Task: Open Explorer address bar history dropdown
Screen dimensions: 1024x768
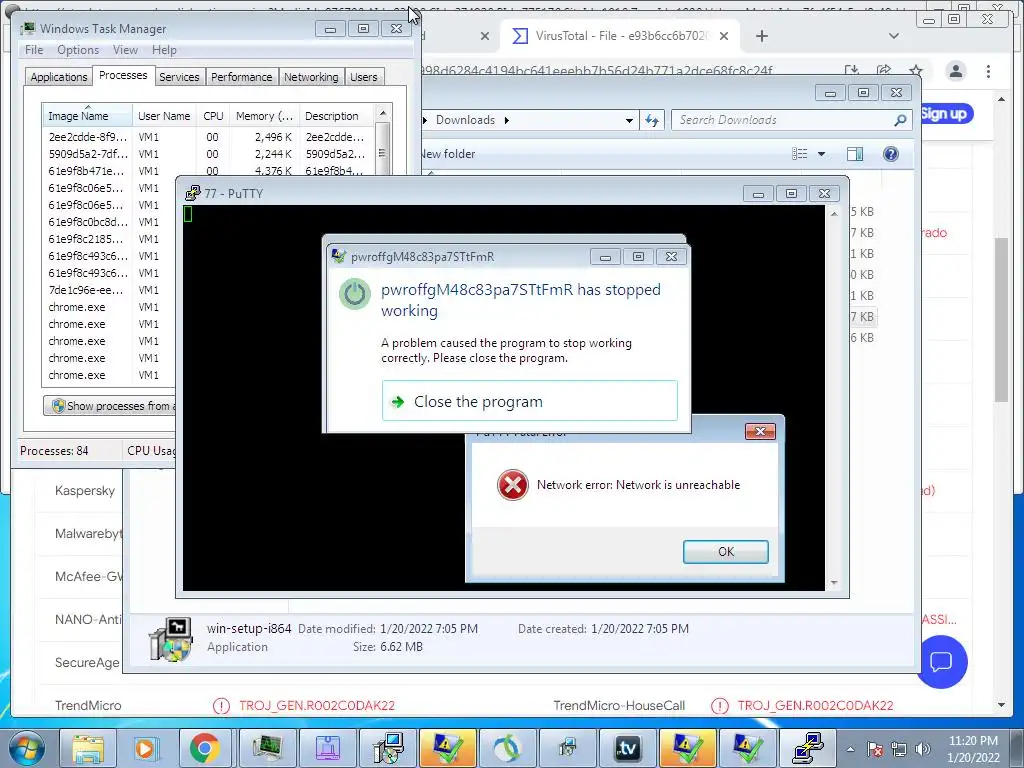Action: pos(629,120)
